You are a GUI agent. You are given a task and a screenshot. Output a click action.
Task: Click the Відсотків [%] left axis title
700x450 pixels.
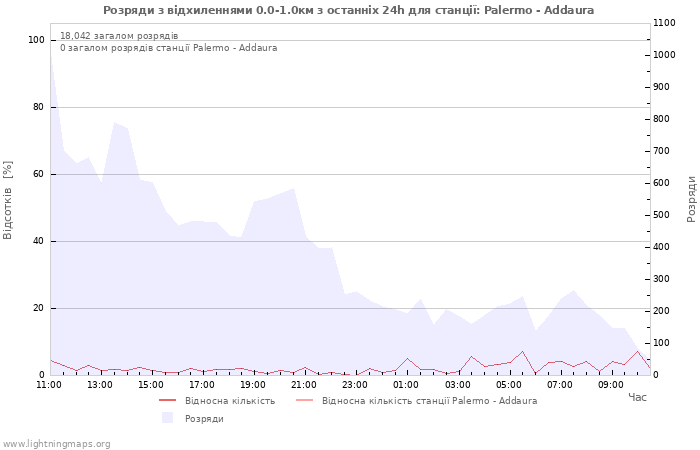click(9, 200)
